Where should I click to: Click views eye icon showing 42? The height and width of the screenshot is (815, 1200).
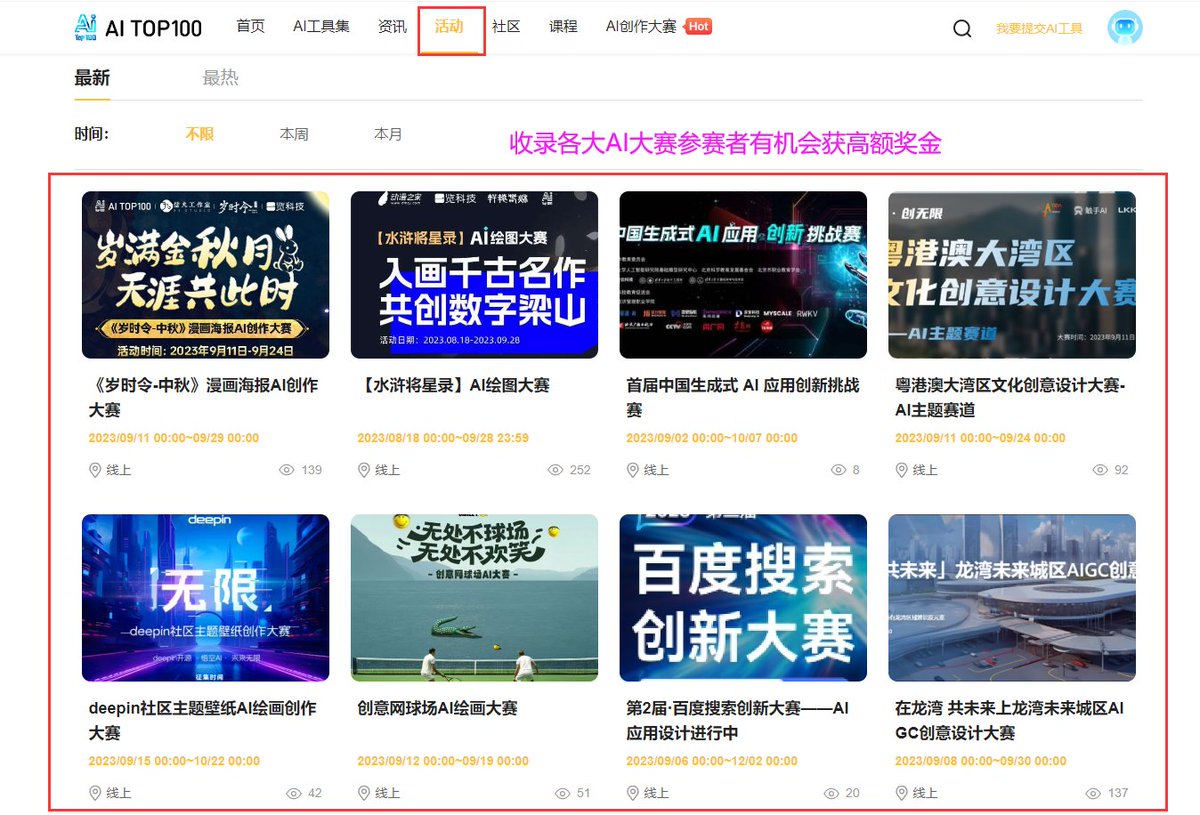(294, 793)
